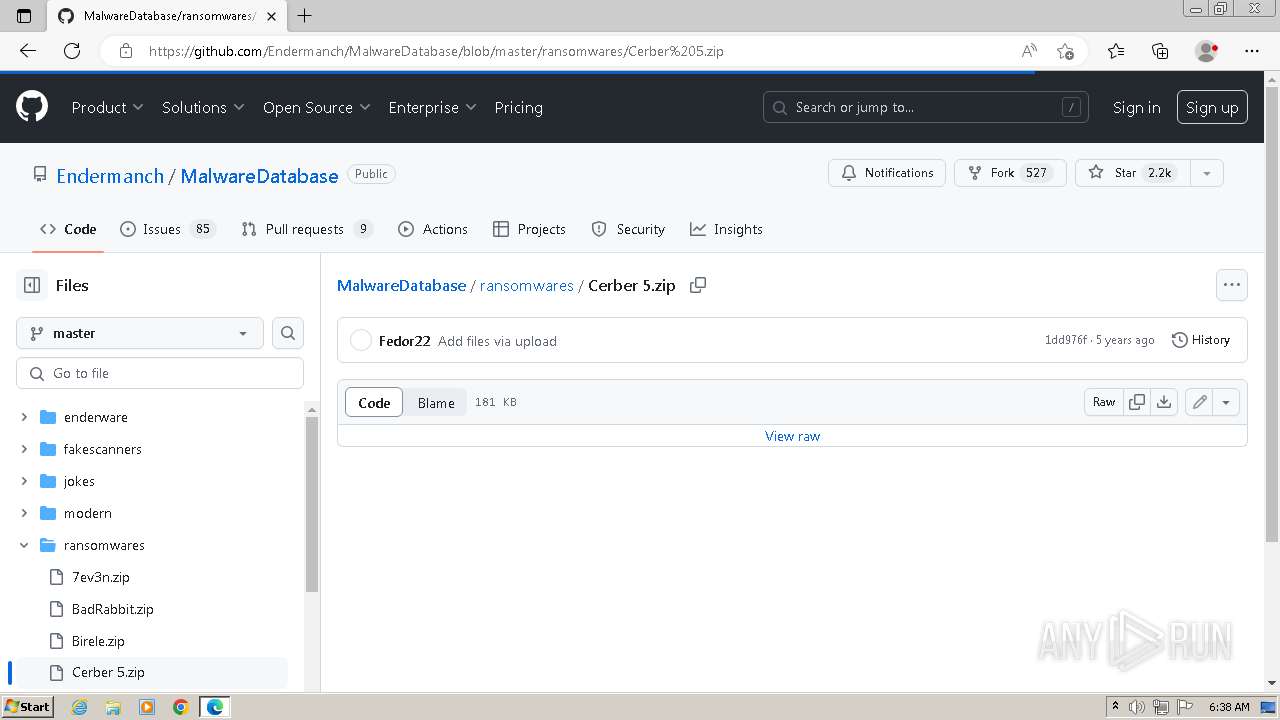Expand the jokes folder chevron
Screen dimensions: 1280x720
tap(24, 481)
